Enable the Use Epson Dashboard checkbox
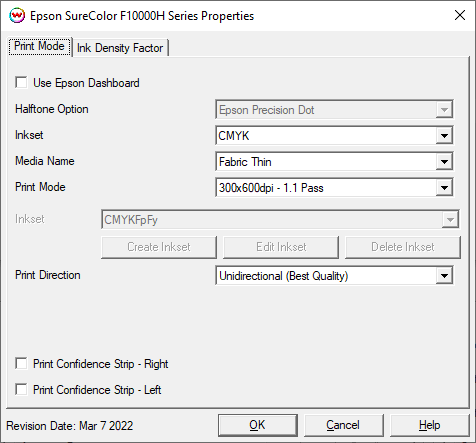The image size is (476, 443). (21, 83)
